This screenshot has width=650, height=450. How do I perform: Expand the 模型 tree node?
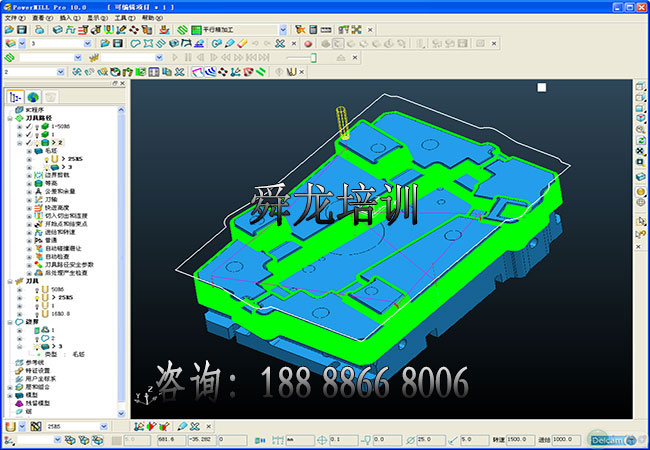click(x=10, y=395)
